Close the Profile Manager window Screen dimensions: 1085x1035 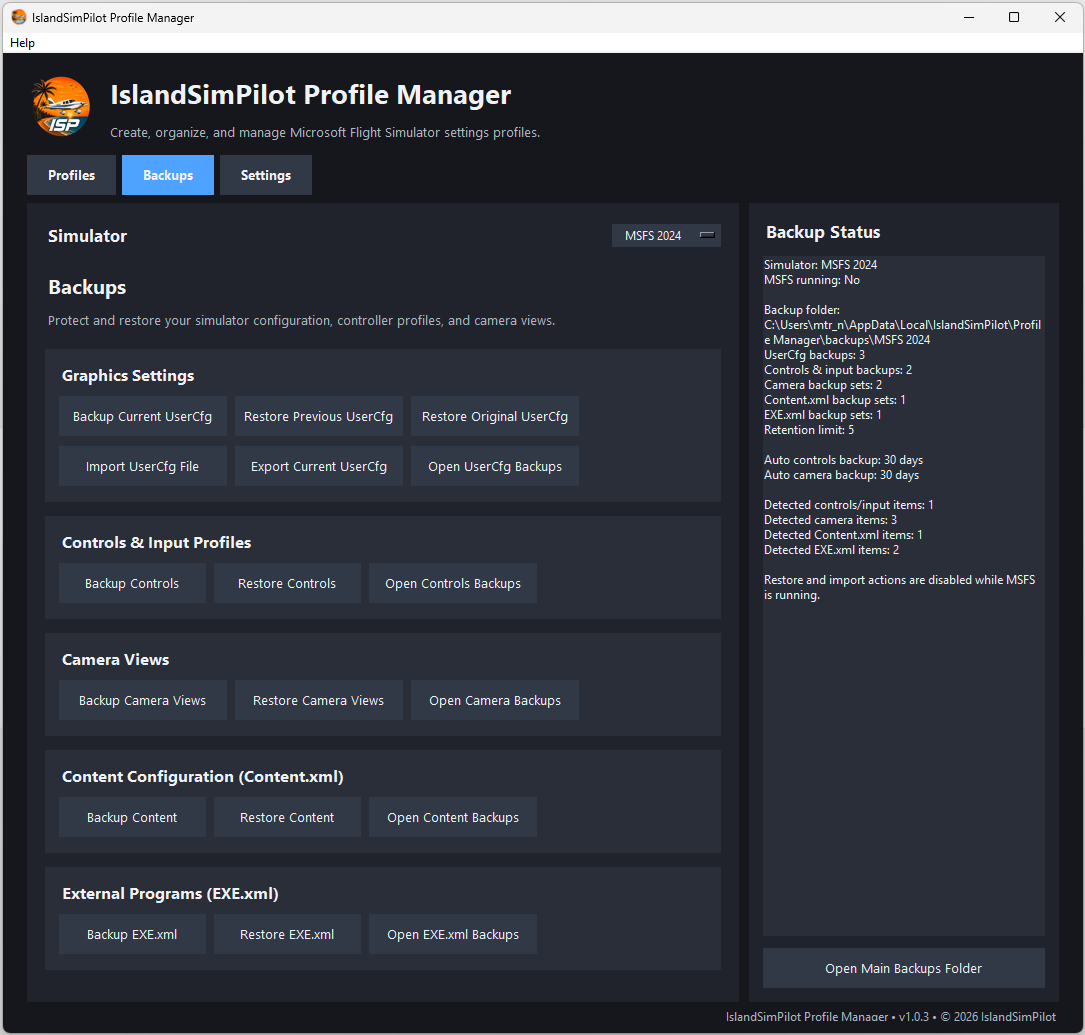pyautogui.click(x=1059, y=17)
